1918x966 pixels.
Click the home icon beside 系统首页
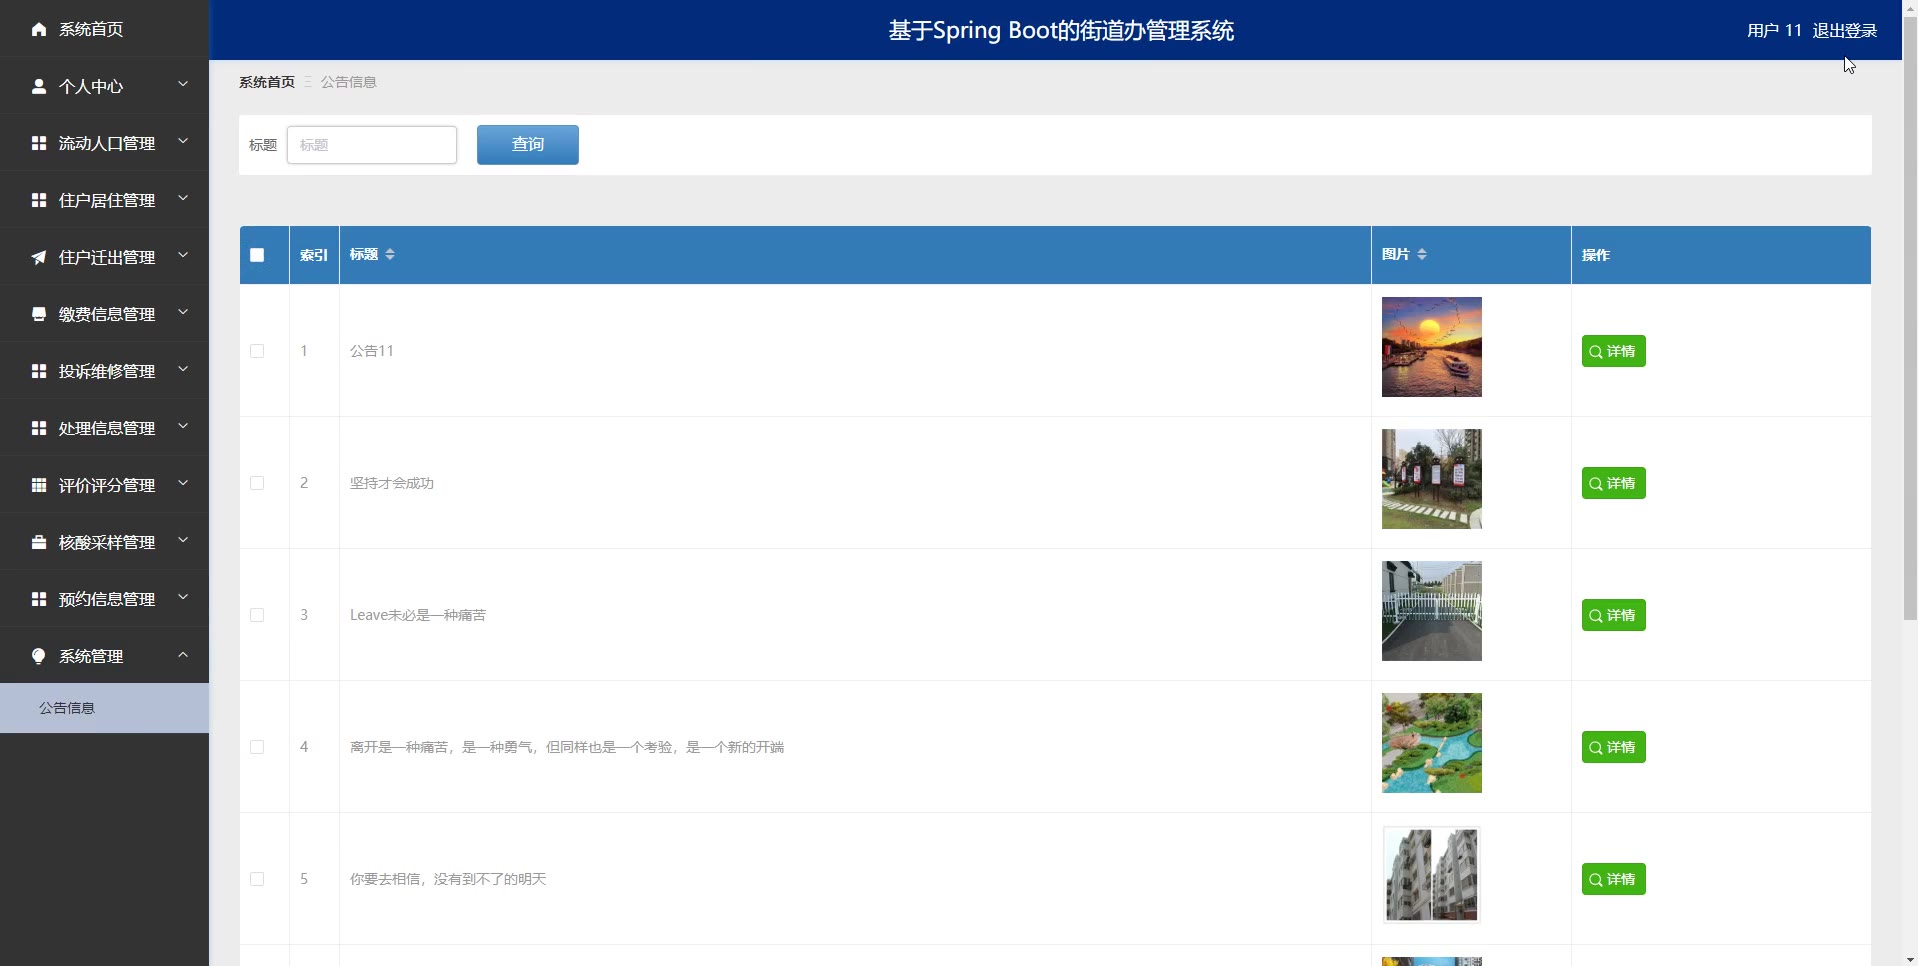pyautogui.click(x=38, y=29)
